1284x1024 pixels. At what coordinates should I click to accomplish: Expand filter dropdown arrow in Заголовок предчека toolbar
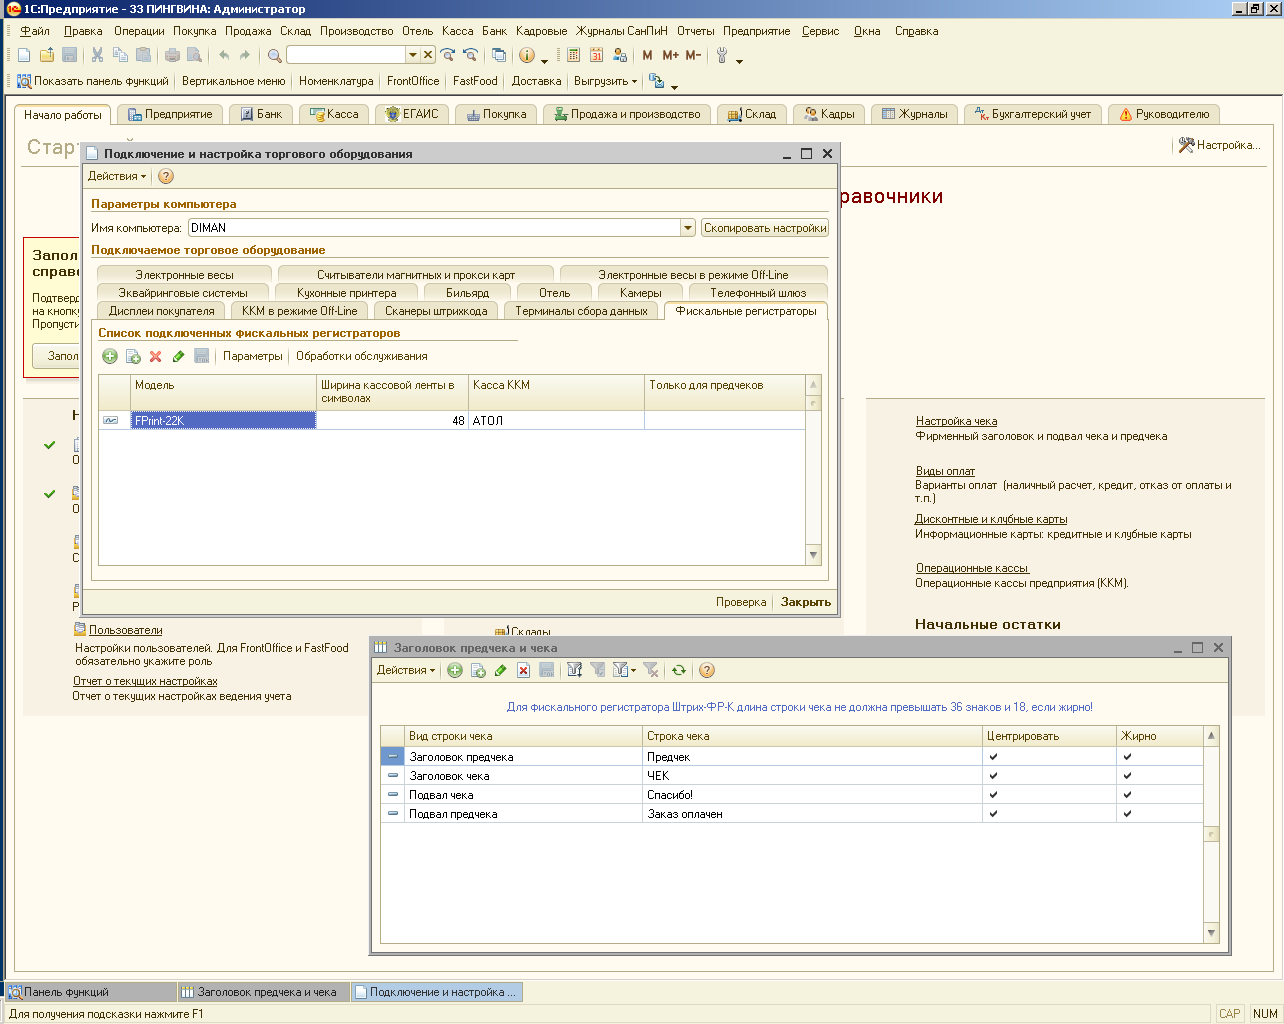633,671
